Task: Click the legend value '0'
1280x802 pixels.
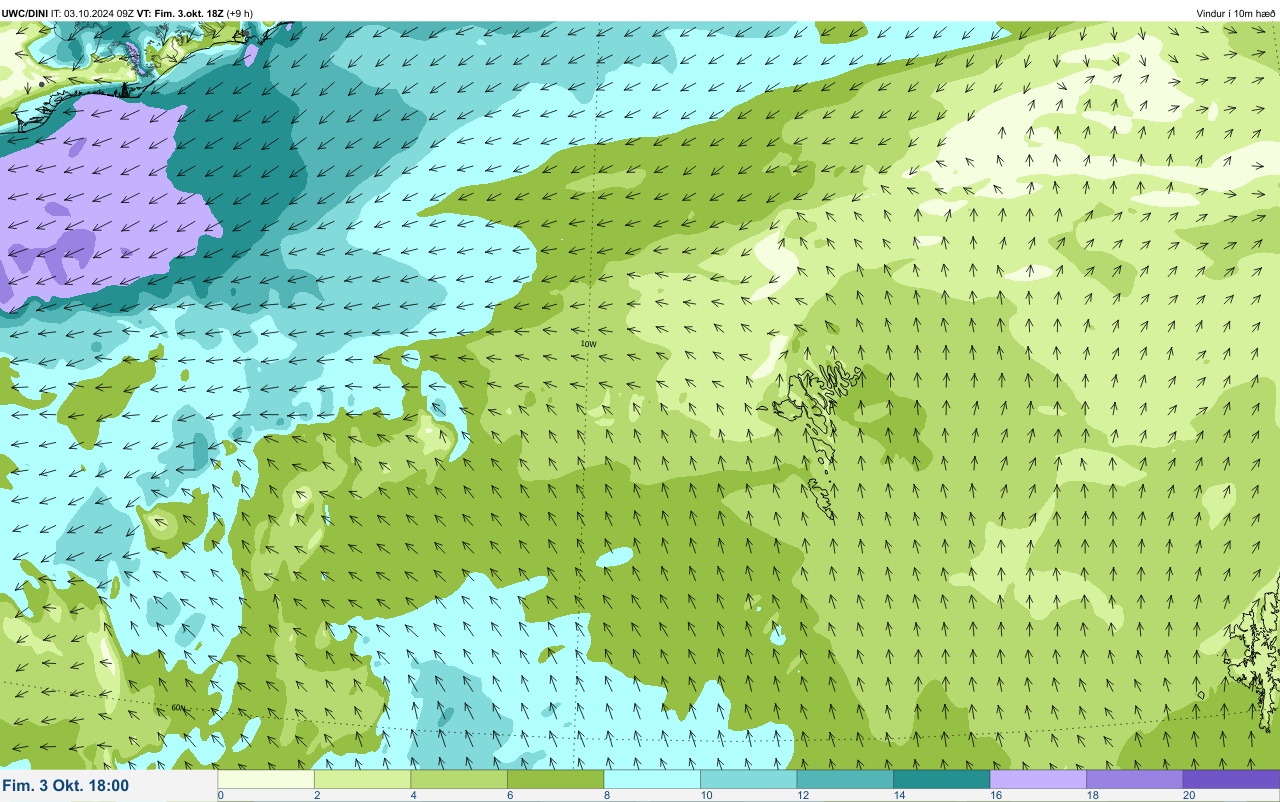Action: click(220, 795)
